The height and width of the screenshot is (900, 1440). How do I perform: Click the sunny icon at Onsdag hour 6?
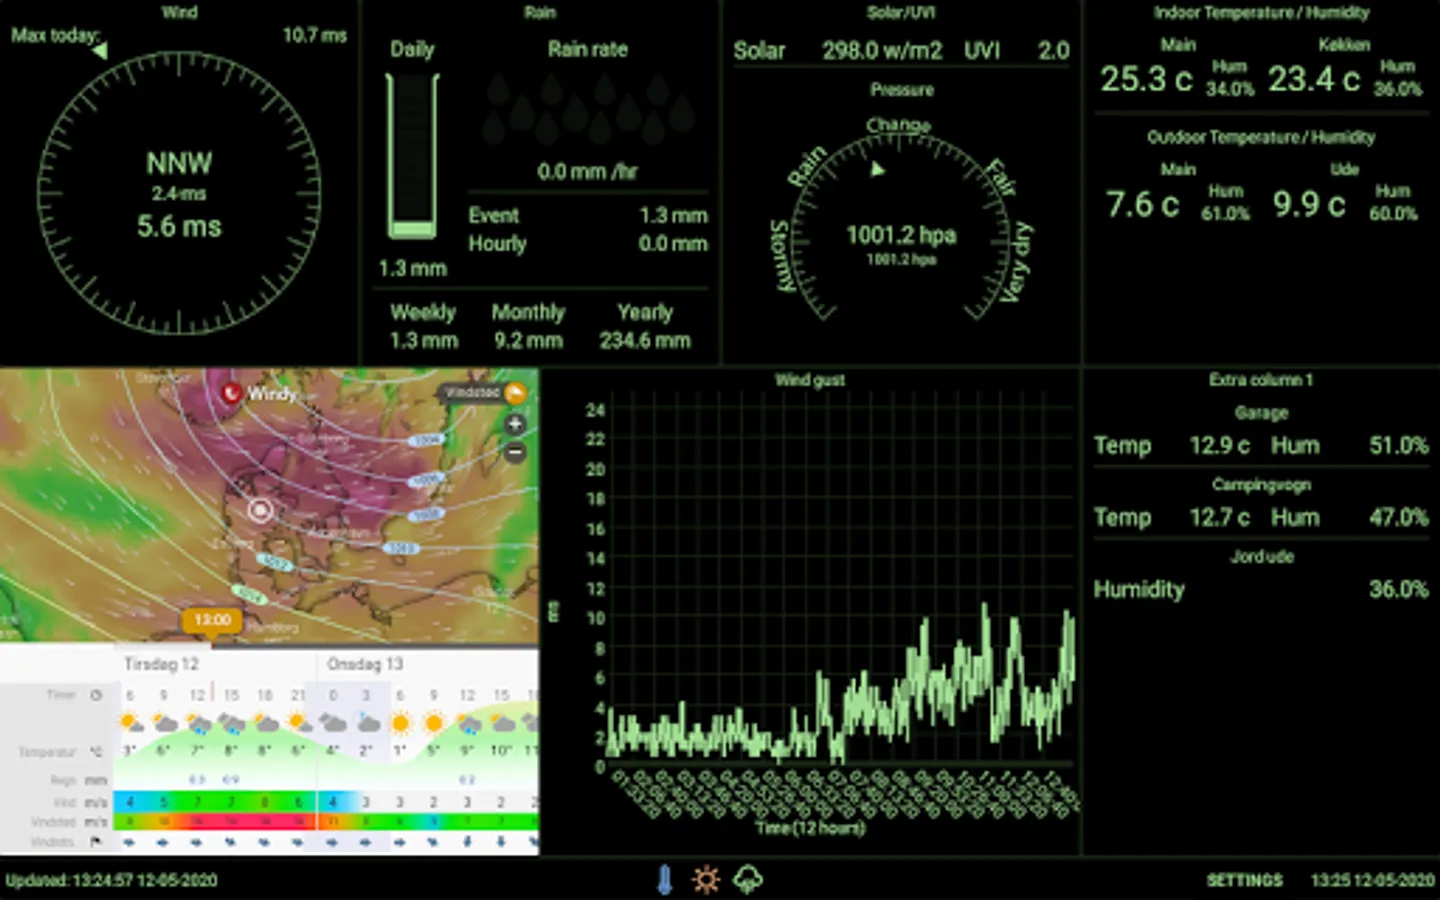click(x=400, y=722)
